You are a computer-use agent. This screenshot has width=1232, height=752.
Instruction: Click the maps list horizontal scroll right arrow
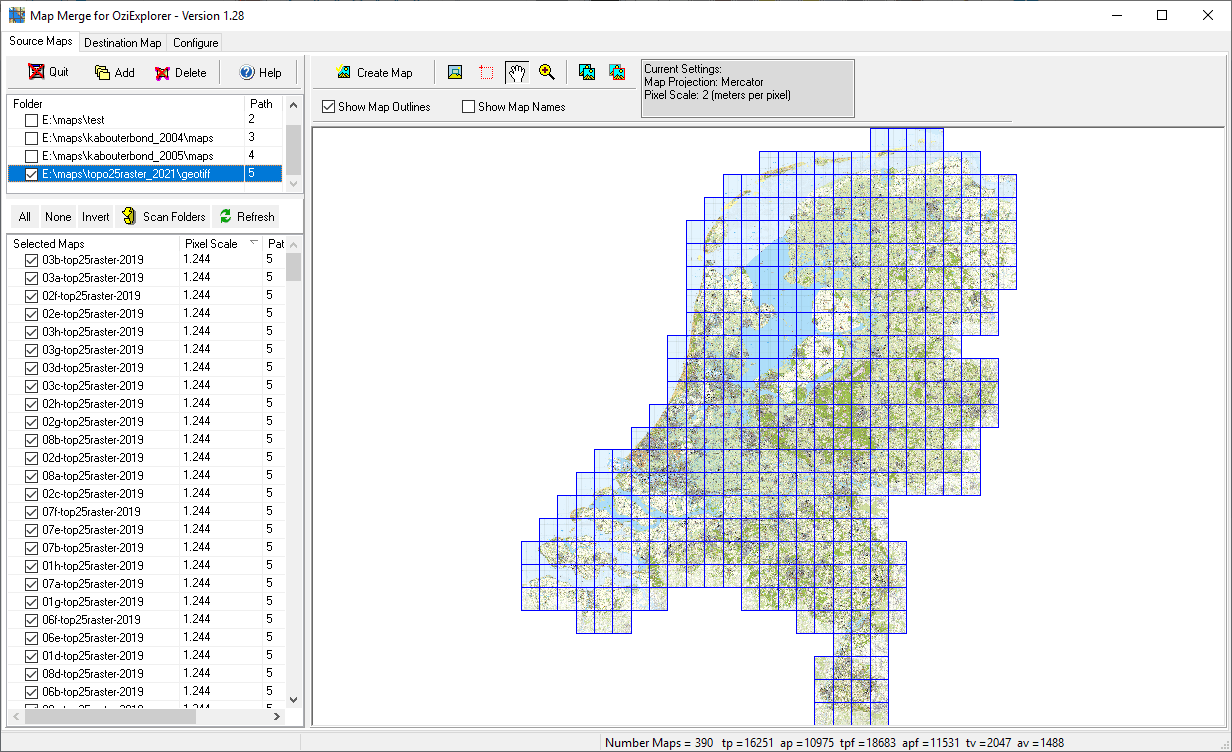[x=277, y=717]
